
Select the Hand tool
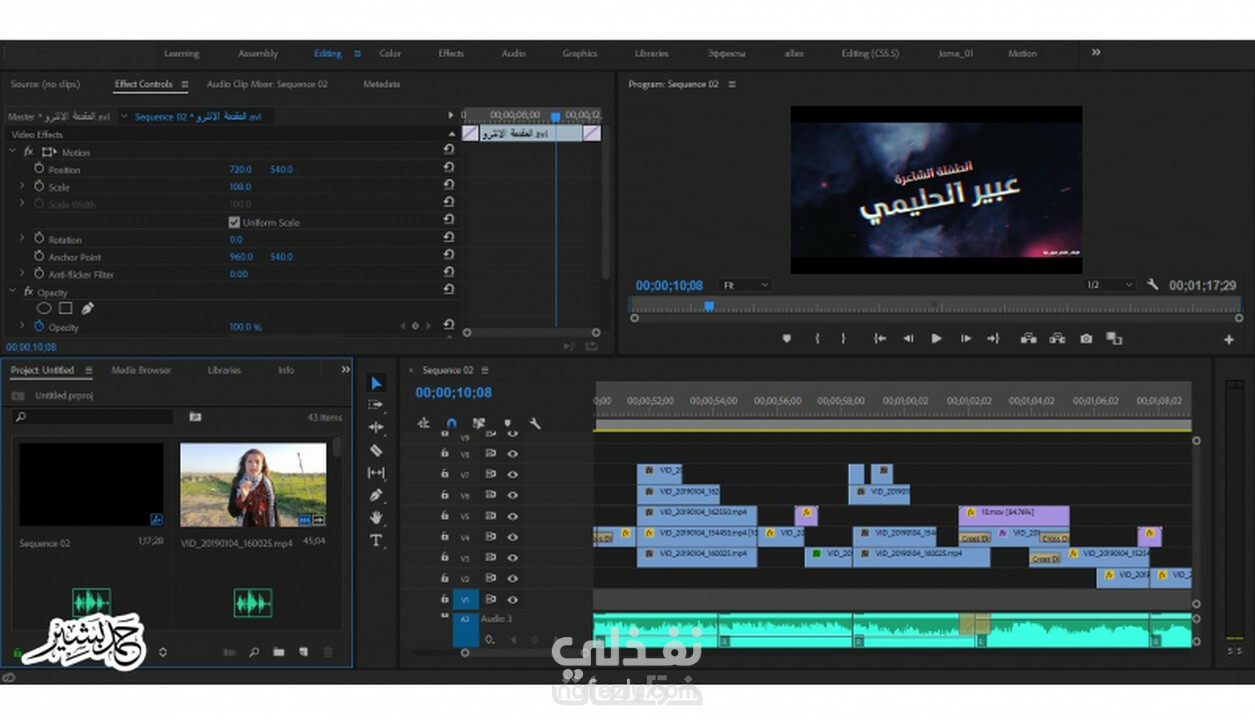(x=376, y=517)
